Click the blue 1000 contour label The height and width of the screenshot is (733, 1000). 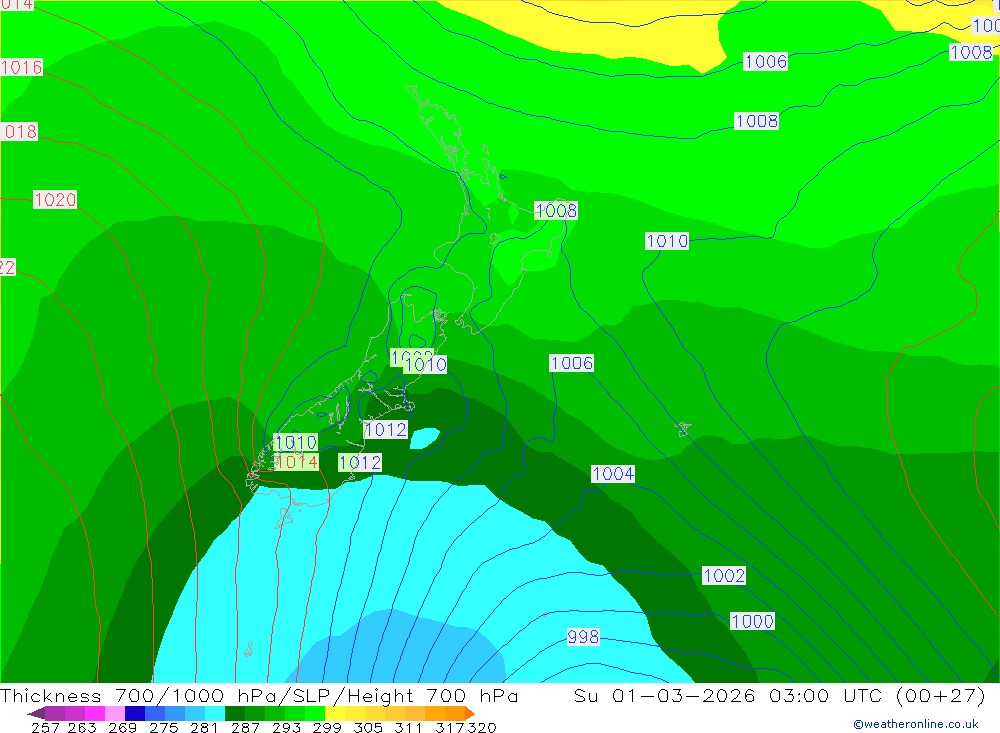click(753, 621)
